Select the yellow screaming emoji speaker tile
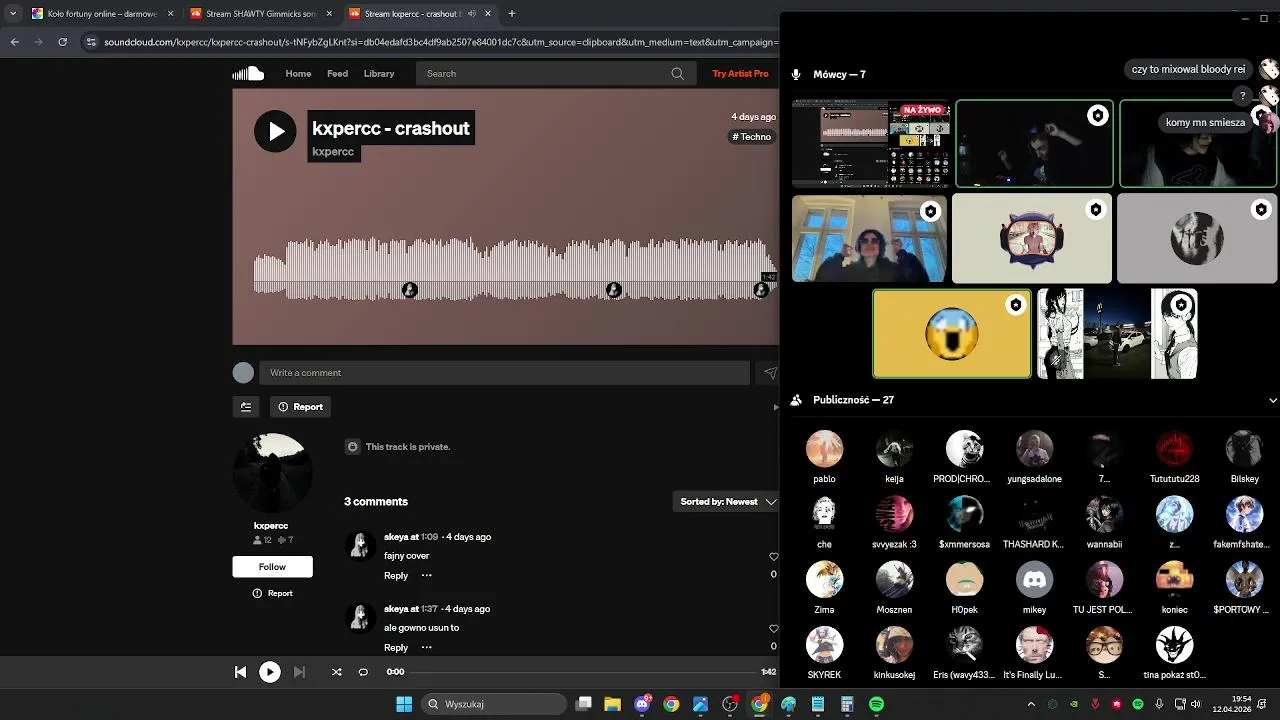The width and height of the screenshot is (1280, 720). click(x=952, y=334)
